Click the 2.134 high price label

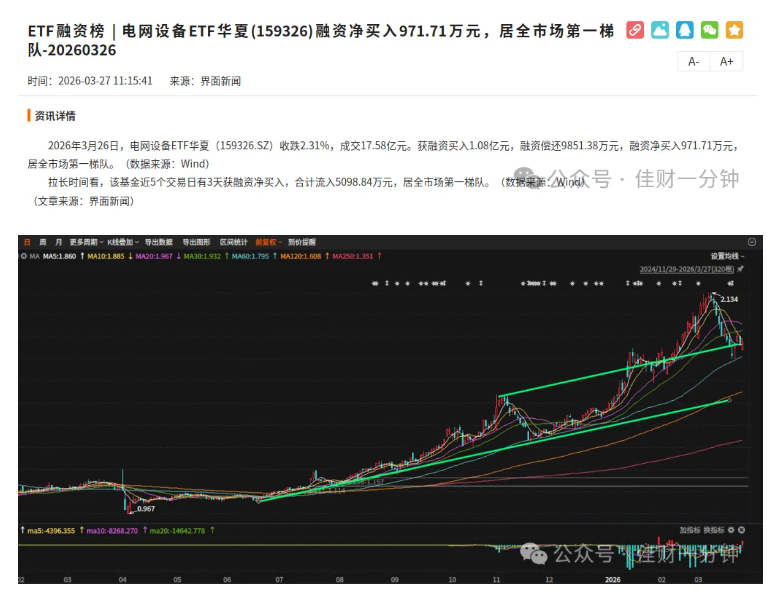pyautogui.click(x=729, y=299)
